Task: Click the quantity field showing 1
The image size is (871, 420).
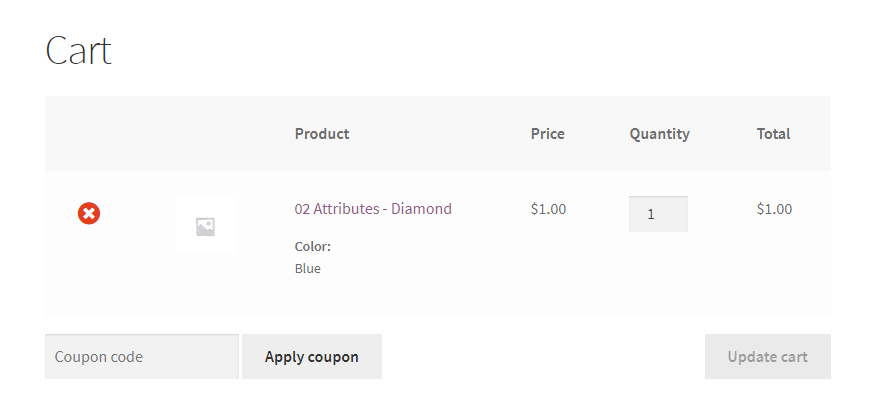Action: pyautogui.click(x=657, y=214)
